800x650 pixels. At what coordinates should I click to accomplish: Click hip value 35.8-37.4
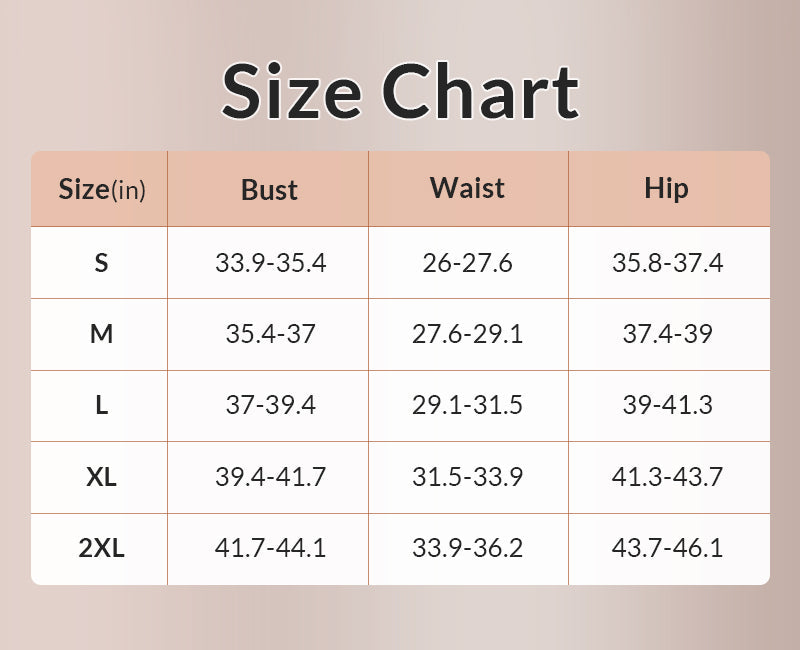667,263
